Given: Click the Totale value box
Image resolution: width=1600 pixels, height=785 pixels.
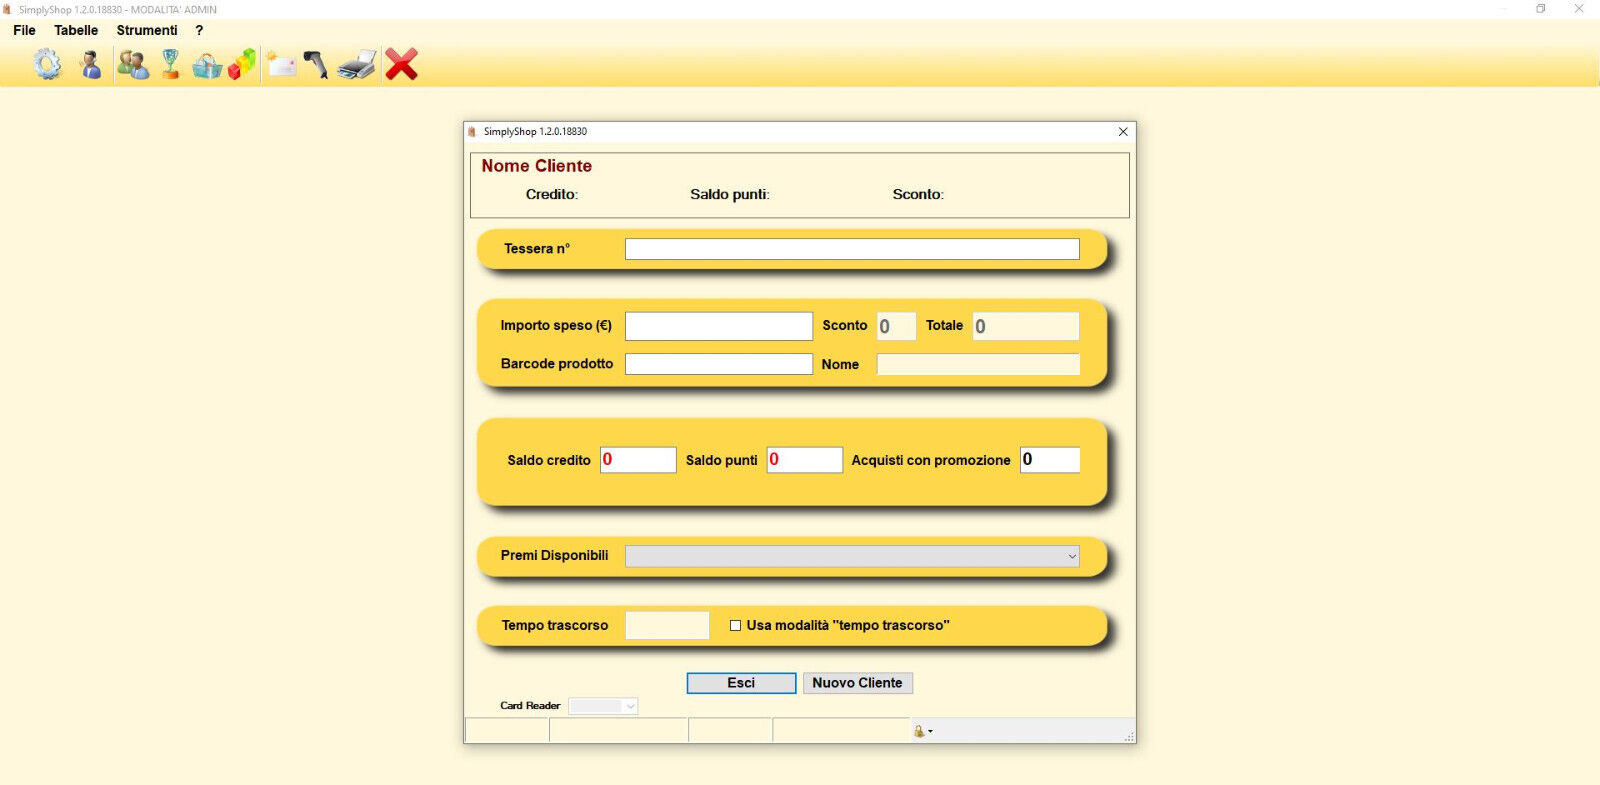Looking at the screenshot, I should click(x=1026, y=326).
